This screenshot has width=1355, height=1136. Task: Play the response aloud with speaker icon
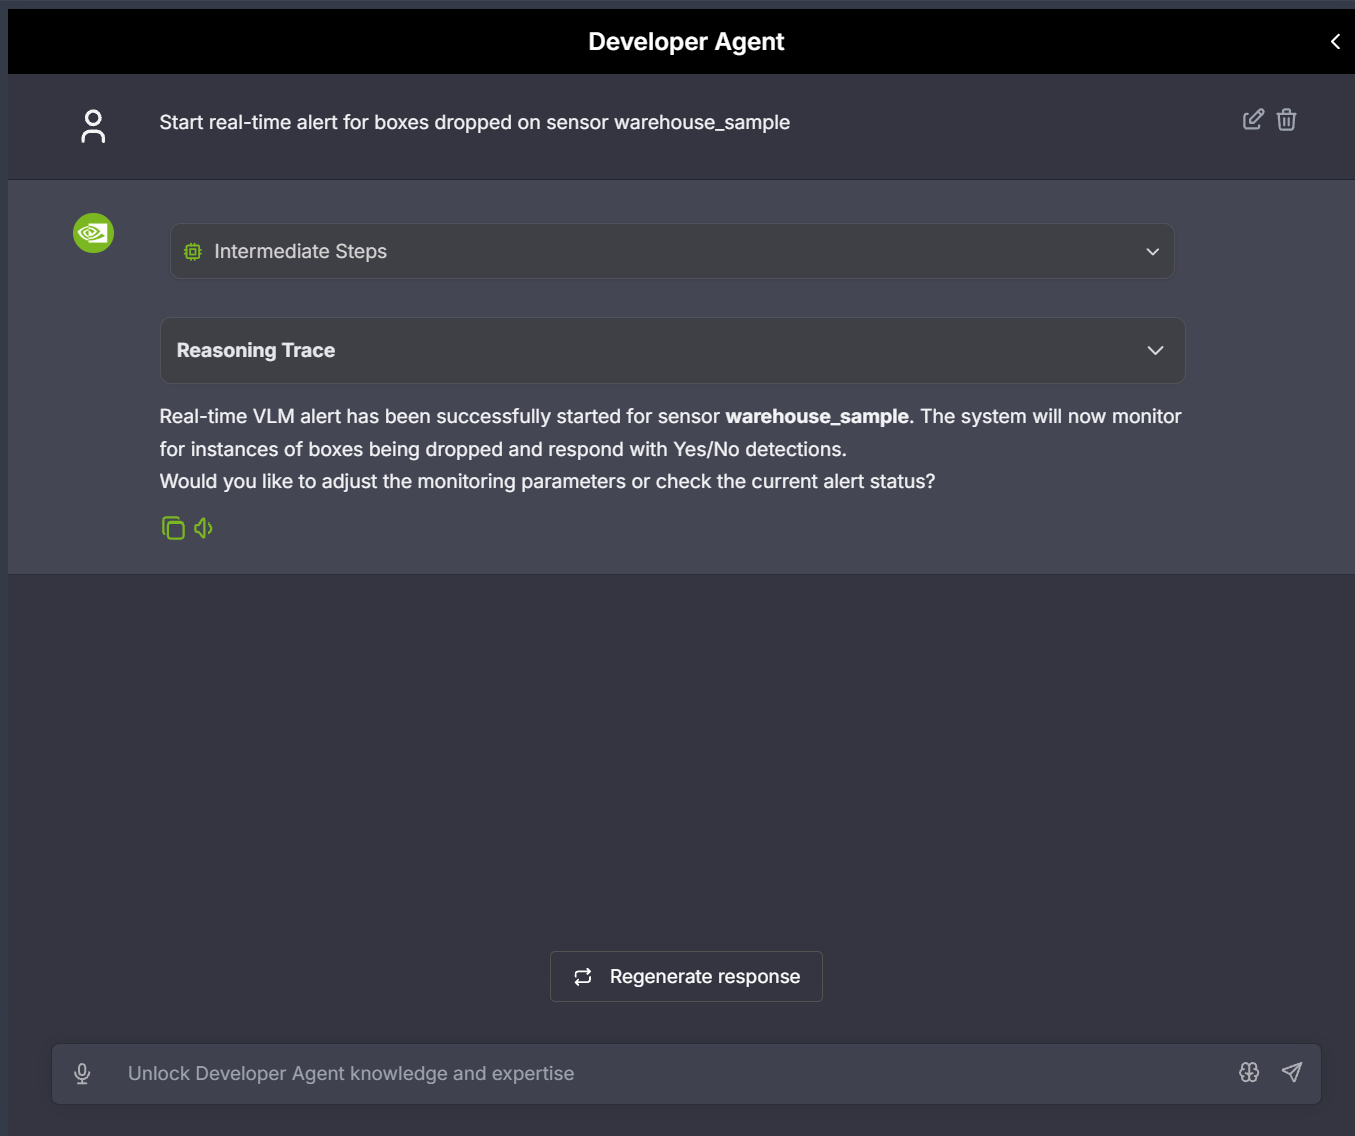tap(204, 528)
